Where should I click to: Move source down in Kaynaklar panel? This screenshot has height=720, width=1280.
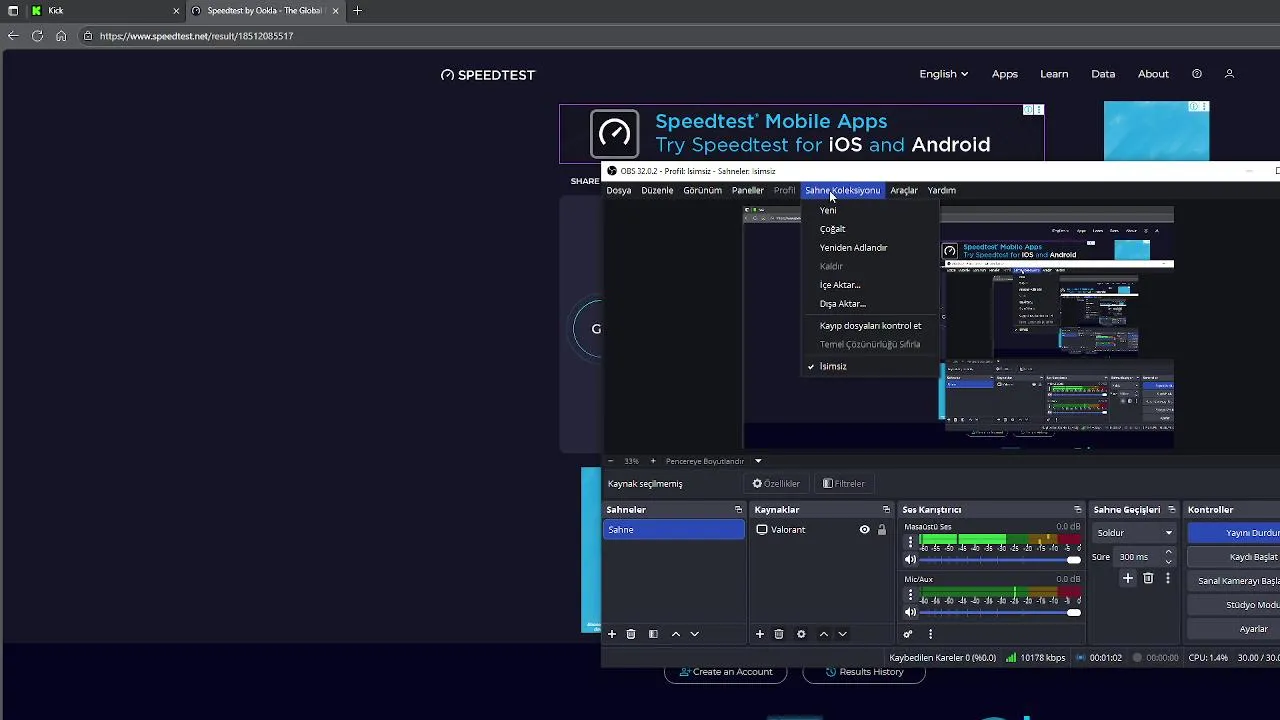pyautogui.click(x=843, y=634)
